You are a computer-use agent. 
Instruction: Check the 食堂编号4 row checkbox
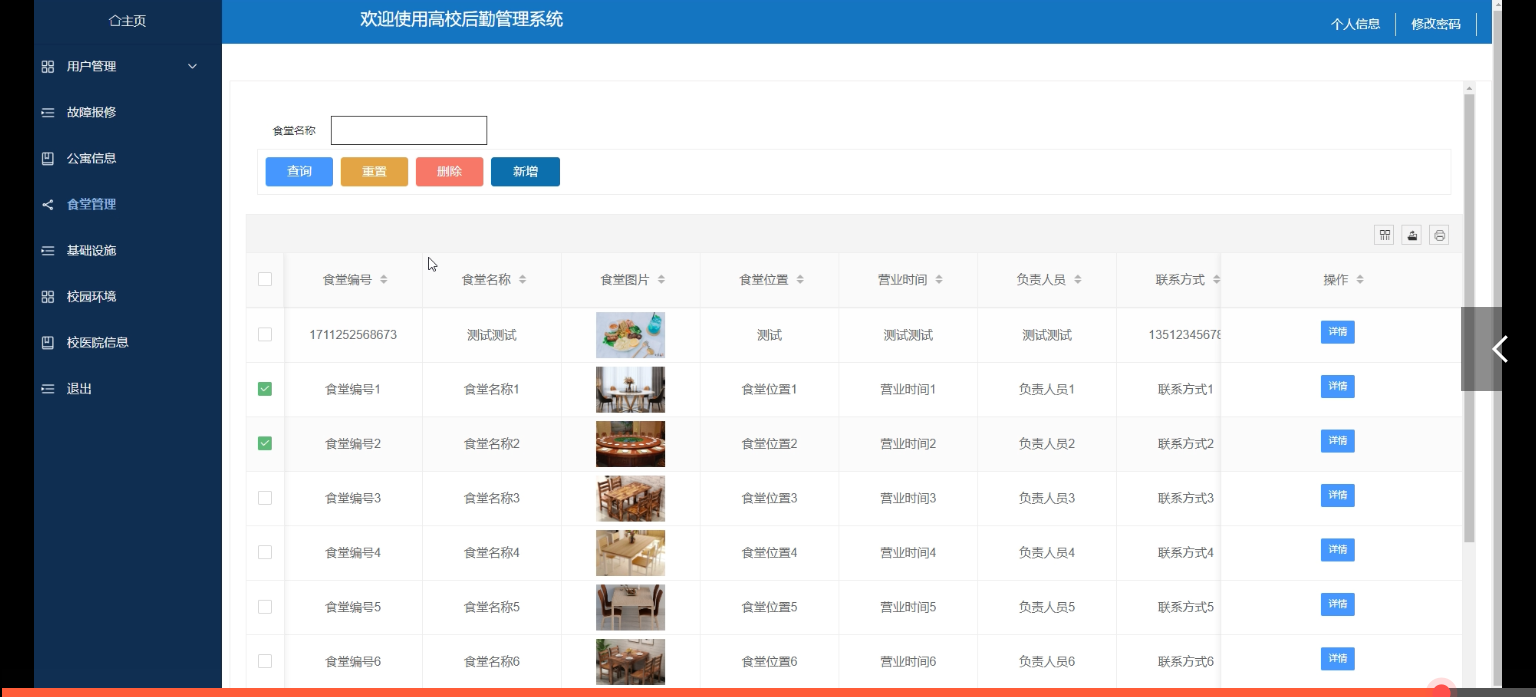tap(265, 552)
